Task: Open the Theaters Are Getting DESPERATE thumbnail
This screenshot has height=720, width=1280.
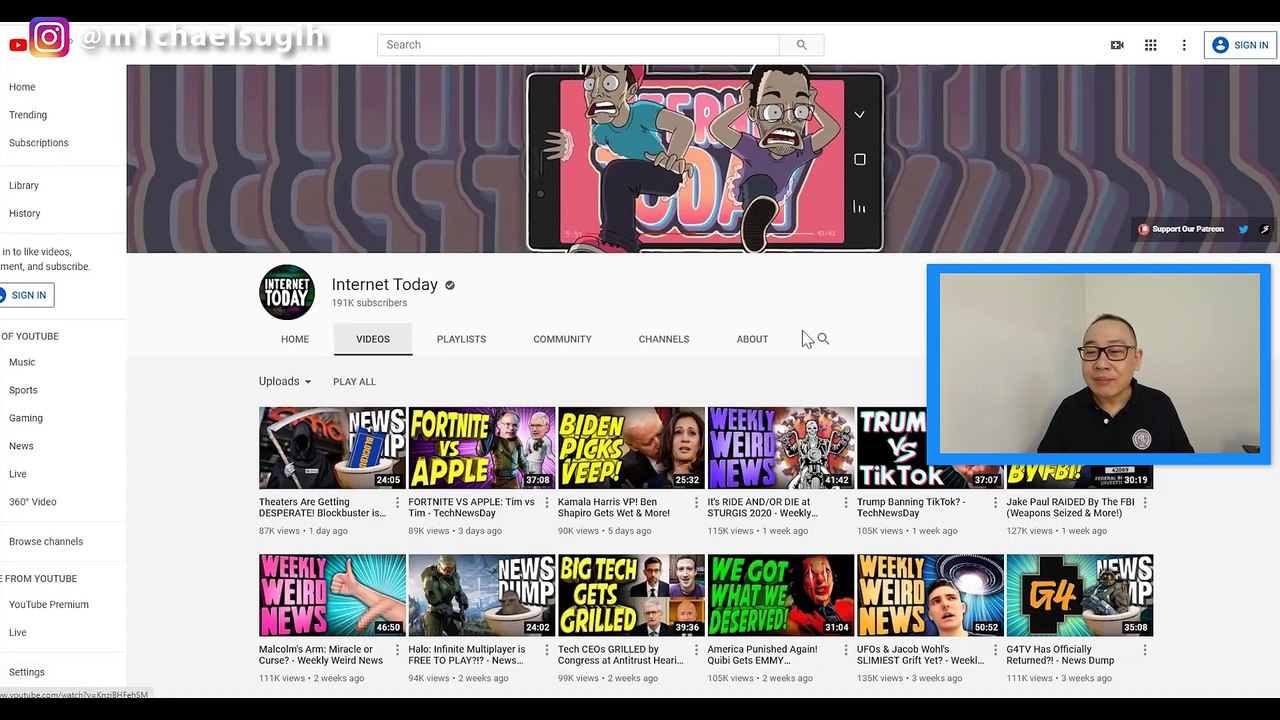Action: pos(332,448)
